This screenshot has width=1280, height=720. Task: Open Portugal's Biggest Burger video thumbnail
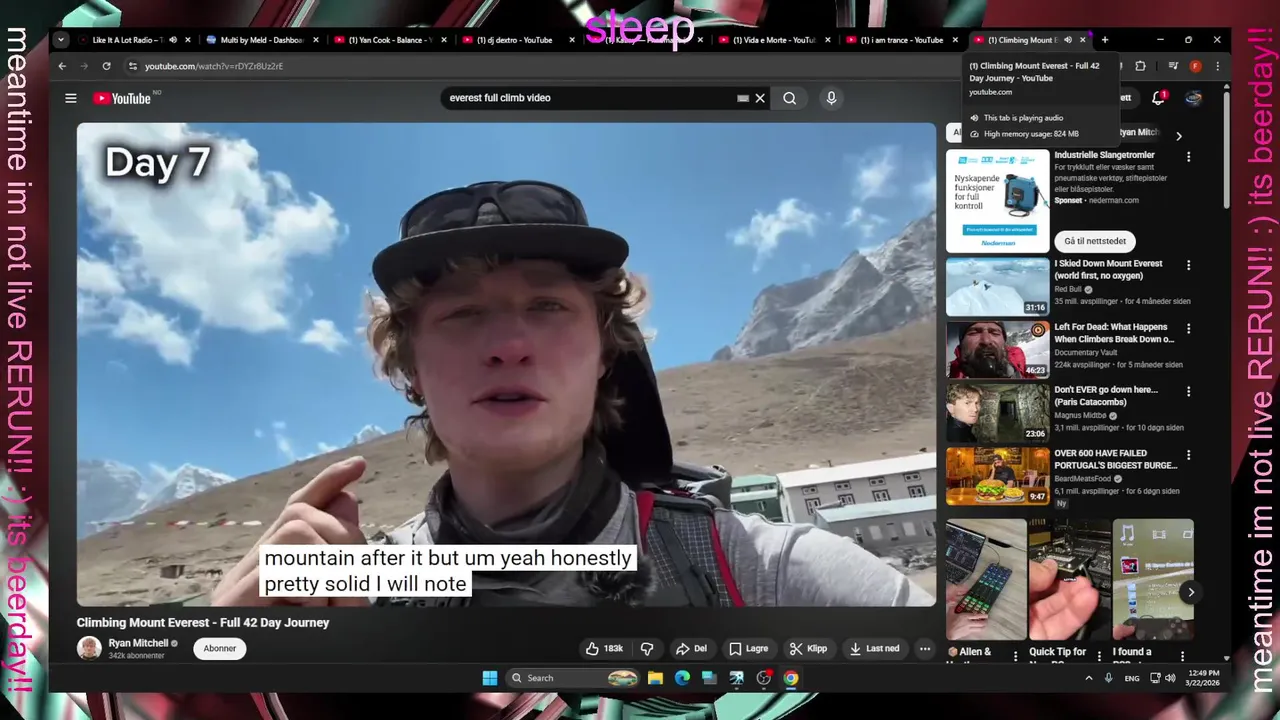tap(997, 476)
